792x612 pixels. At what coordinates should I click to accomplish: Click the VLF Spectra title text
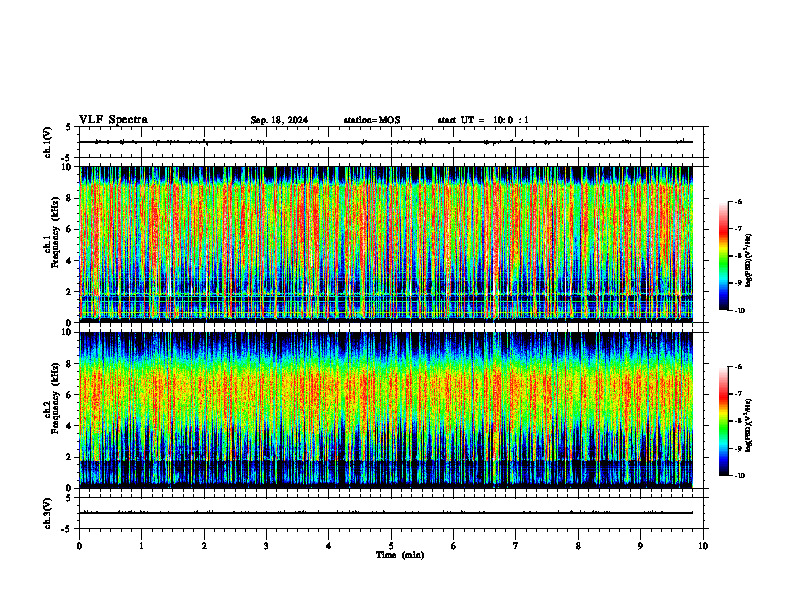[x=113, y=120]
